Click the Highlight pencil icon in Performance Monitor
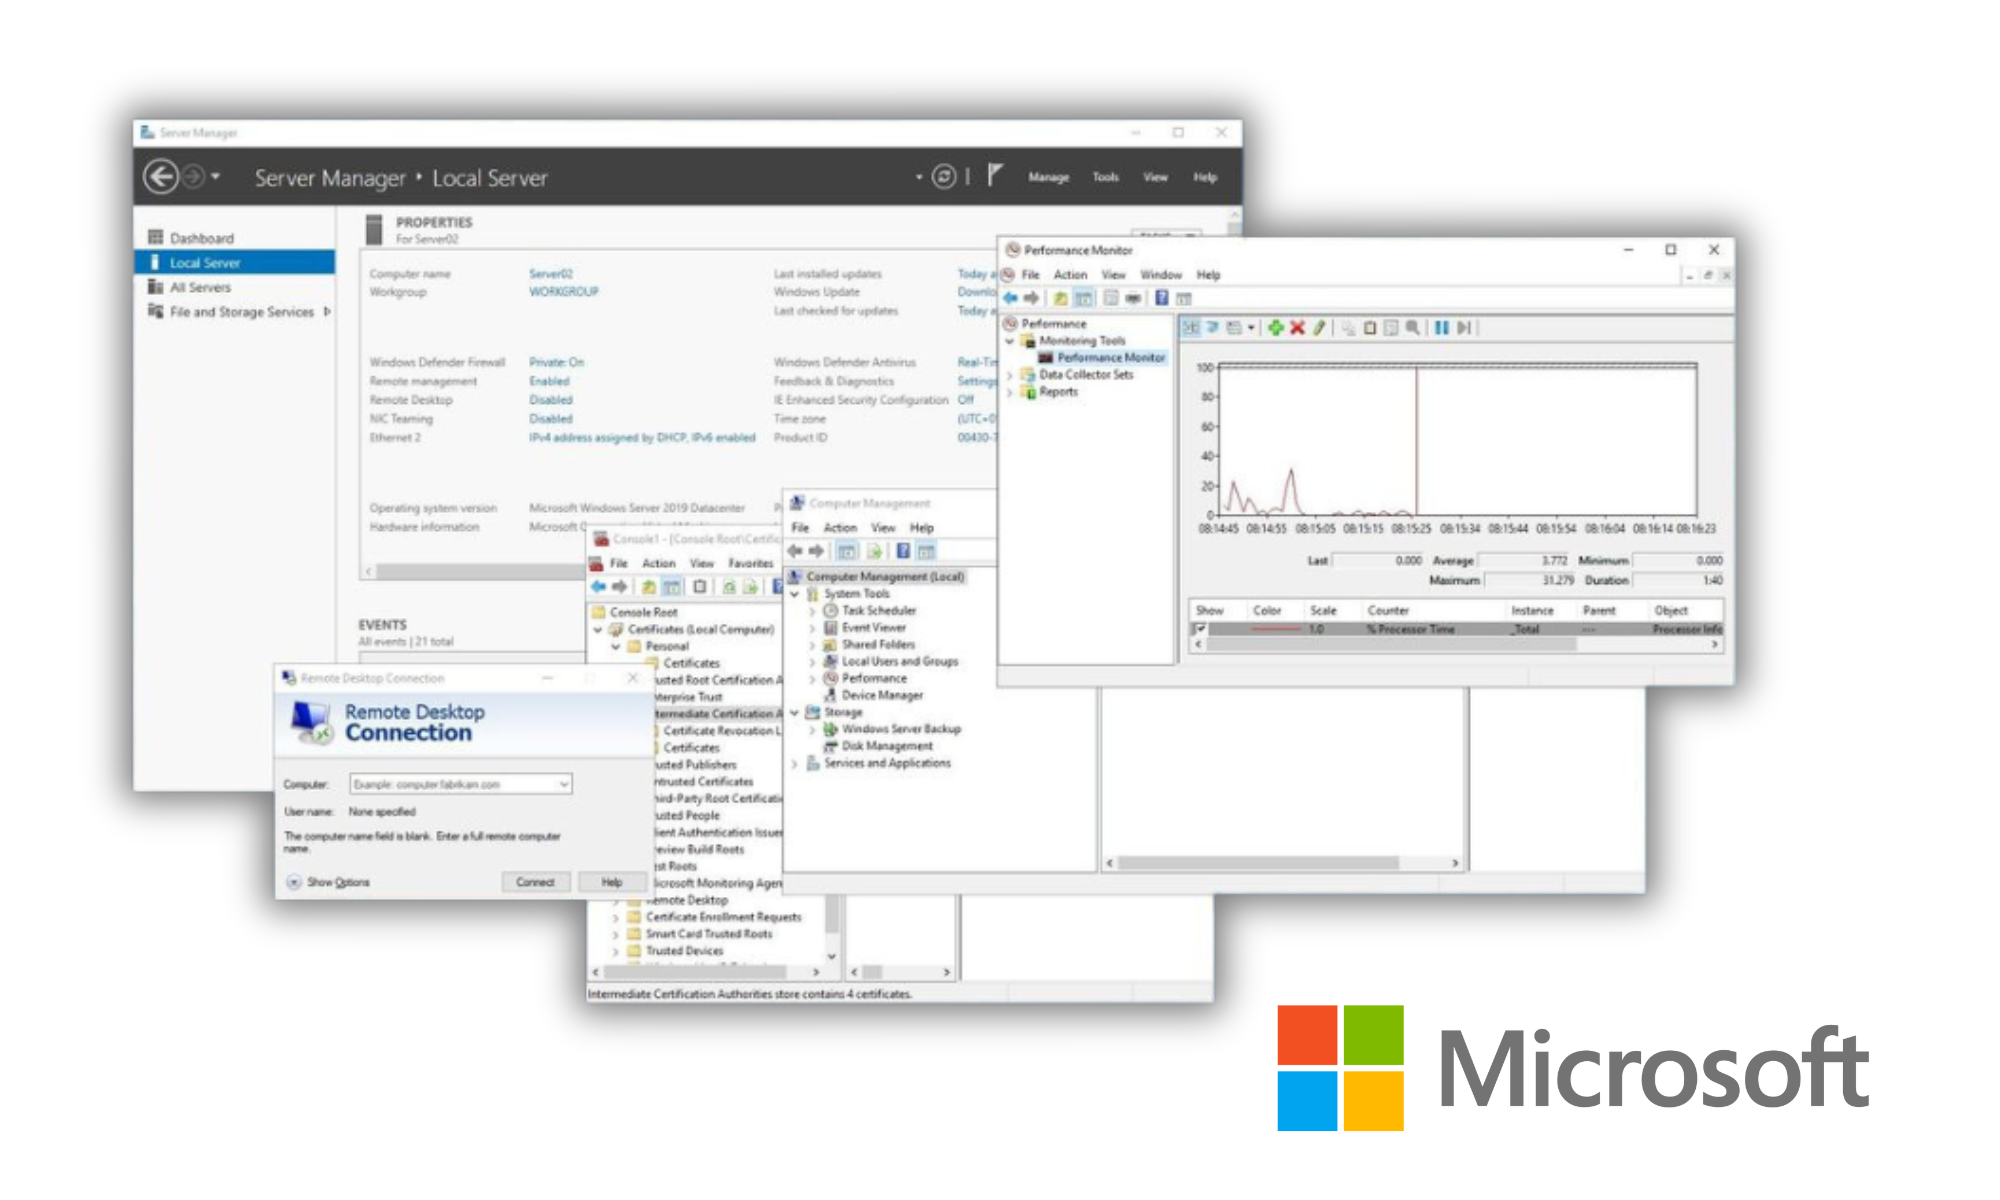Viewport: 2000px width, 1200px height. (1319, 328)
